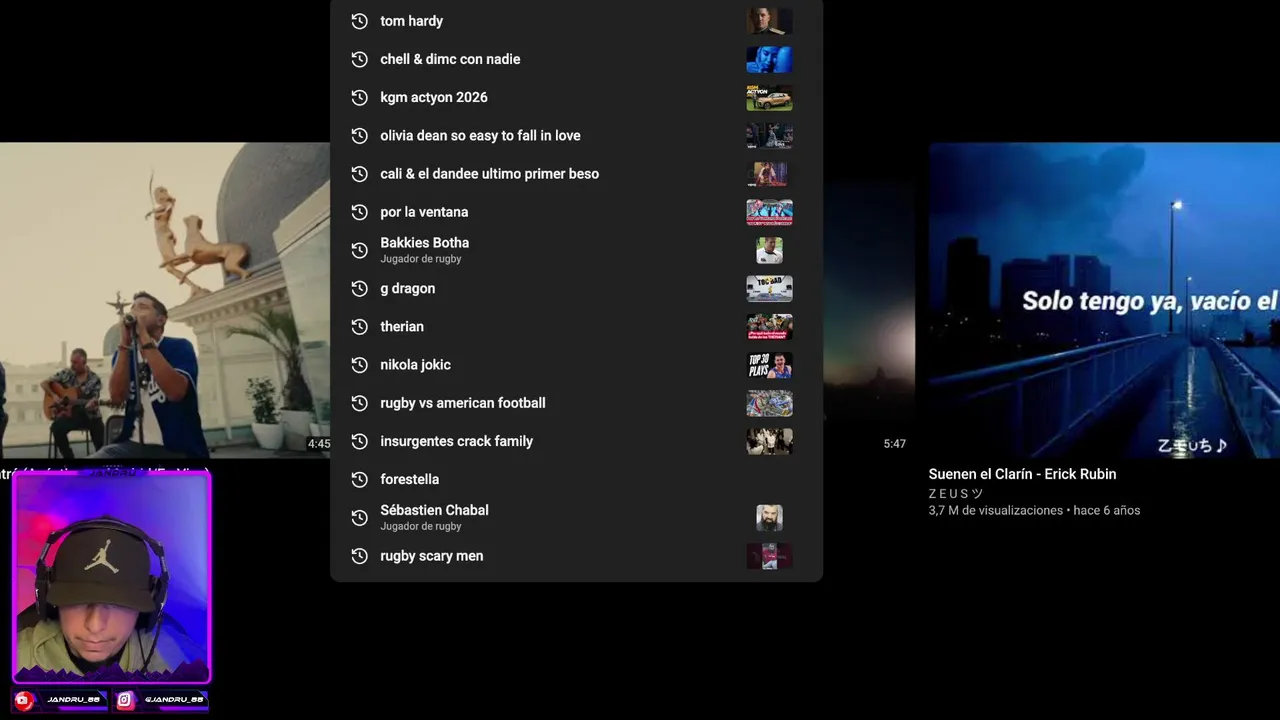Open 'Sébastien Chabal' rugby player suggestion
Image resolution: width=1280 pixels, height=720 pixels.
[x=576, y=517]
